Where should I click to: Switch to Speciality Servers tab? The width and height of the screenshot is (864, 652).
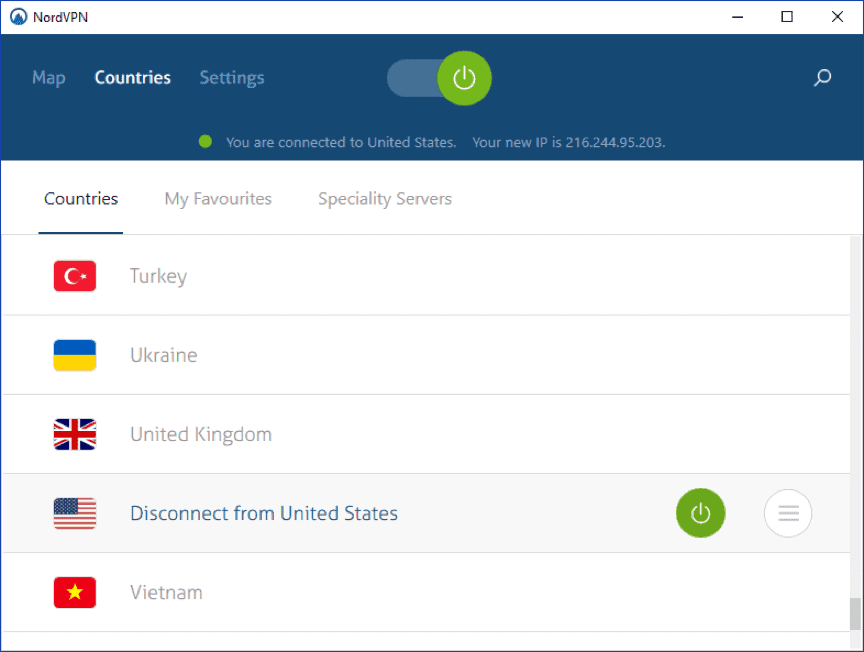coord(385,198)
